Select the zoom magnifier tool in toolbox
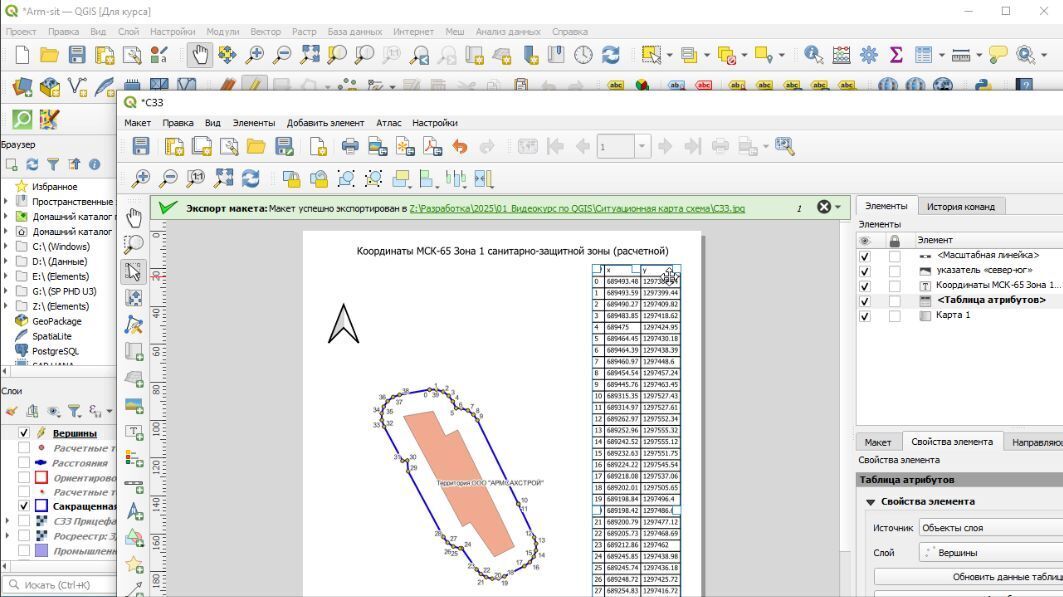Image resolution: width=1063 pixels, height=597 pixels. pyautogui.click(x=134, y=244)
